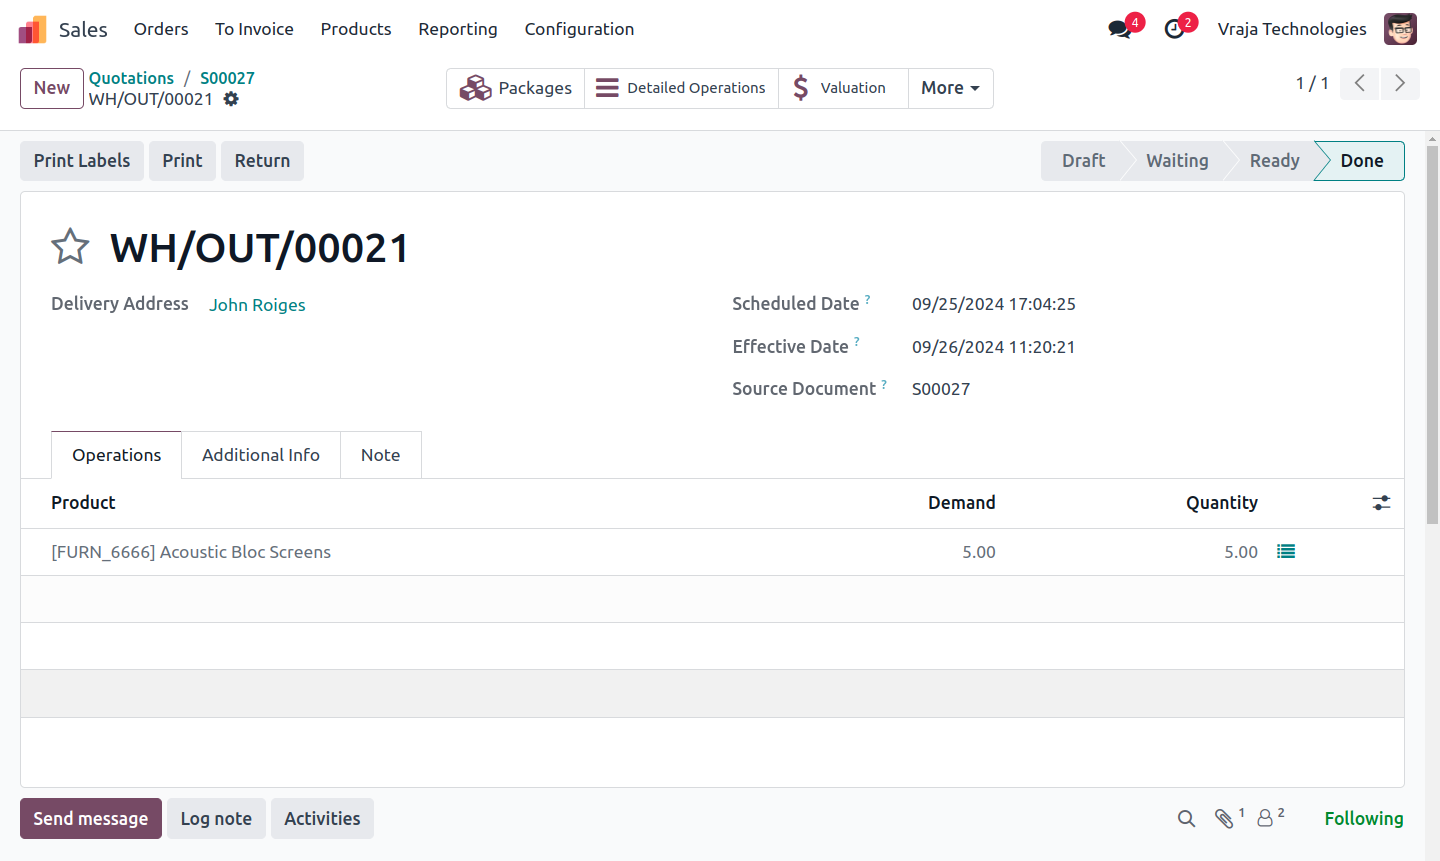Open the gear settings icon beside WH/OUT/00021
This screenshot has width=1440, height=861.
coord(231,99)
